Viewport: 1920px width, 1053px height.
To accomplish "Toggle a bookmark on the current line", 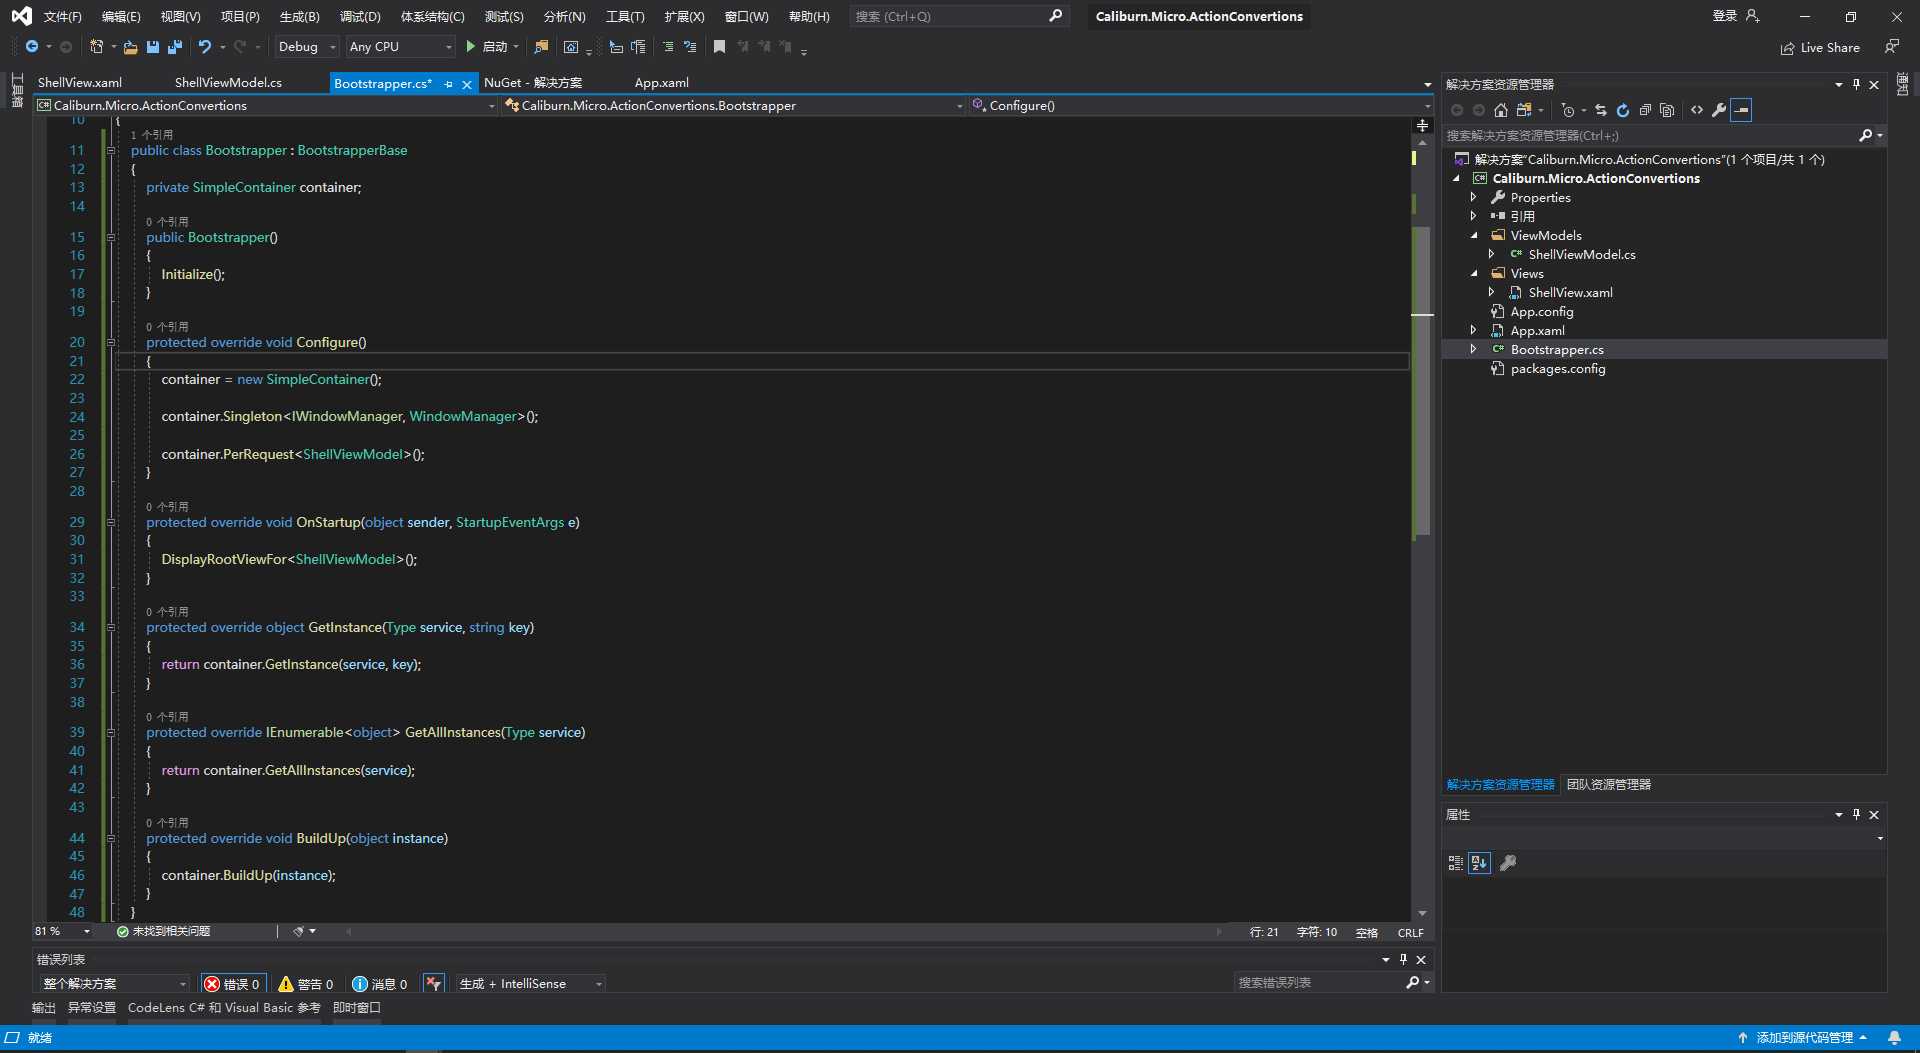I will point(719,47).
